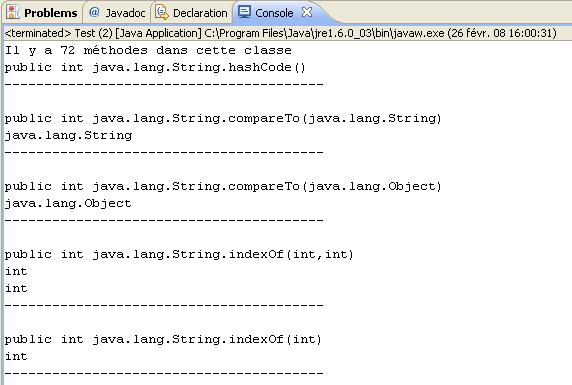Image resolution: width=572 pixels, height=385 pixels.
Task: Click the Declaration view icon
Action: click(162, 12)
